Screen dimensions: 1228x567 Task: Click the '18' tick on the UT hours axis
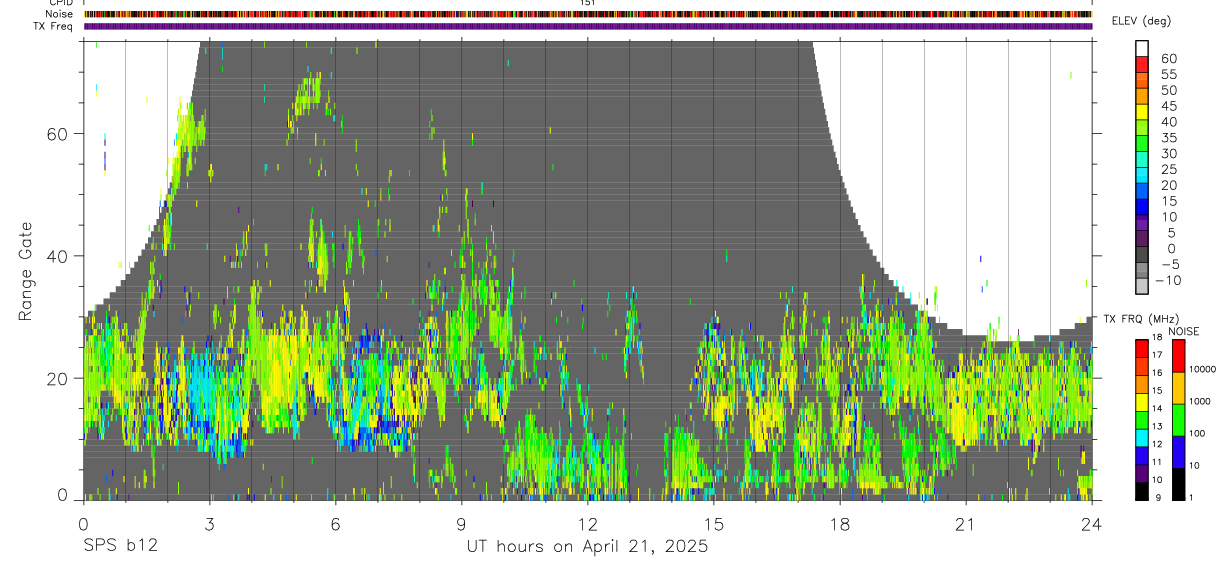840,523
